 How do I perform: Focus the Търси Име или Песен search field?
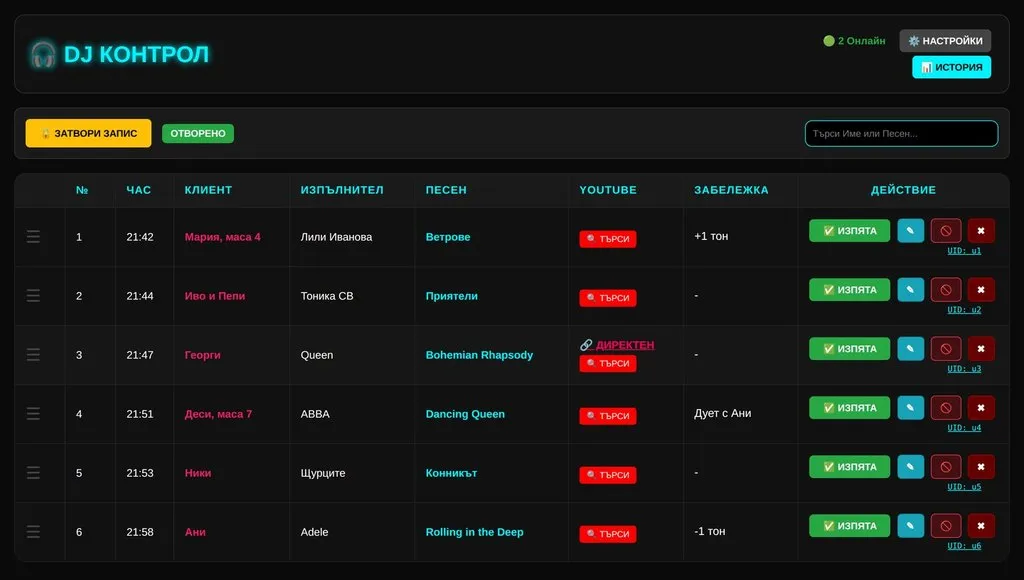click(x=901, y=133)
